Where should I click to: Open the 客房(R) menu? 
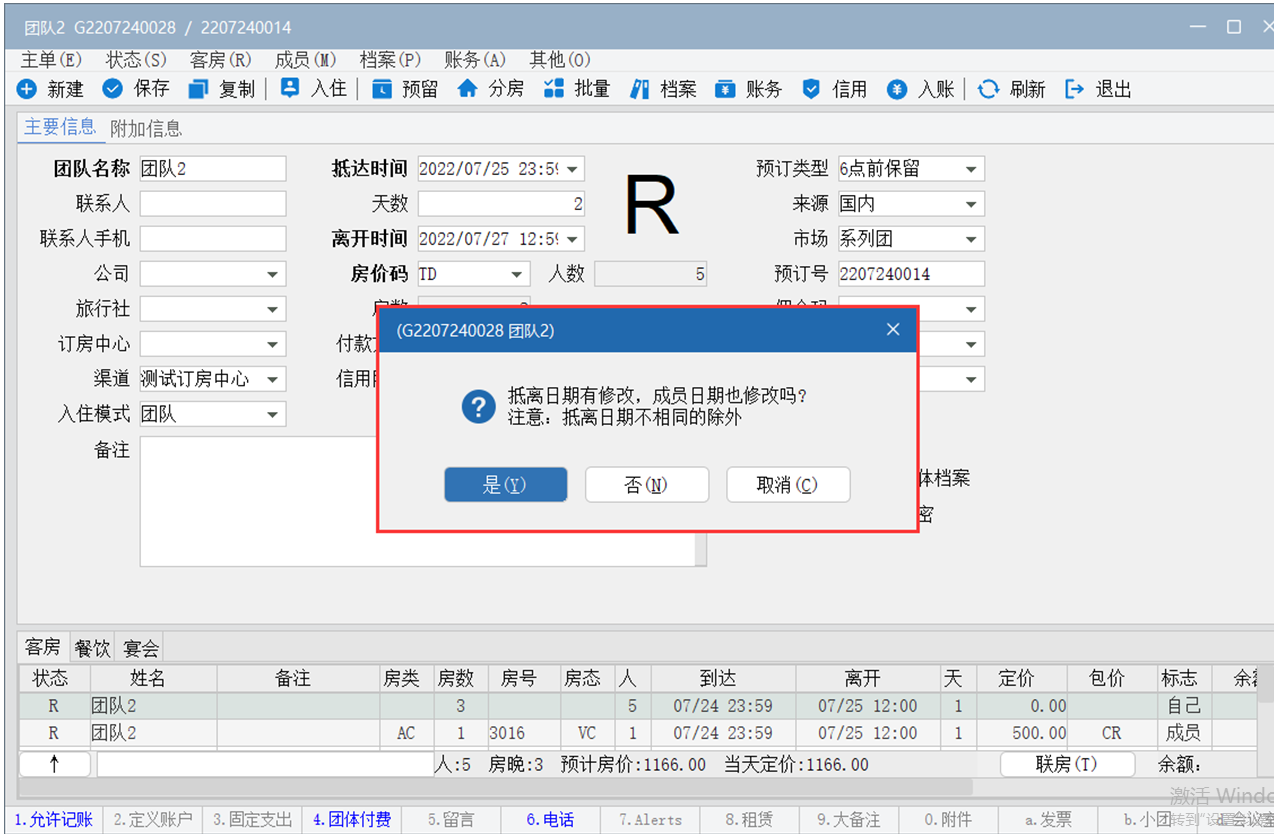221,60
